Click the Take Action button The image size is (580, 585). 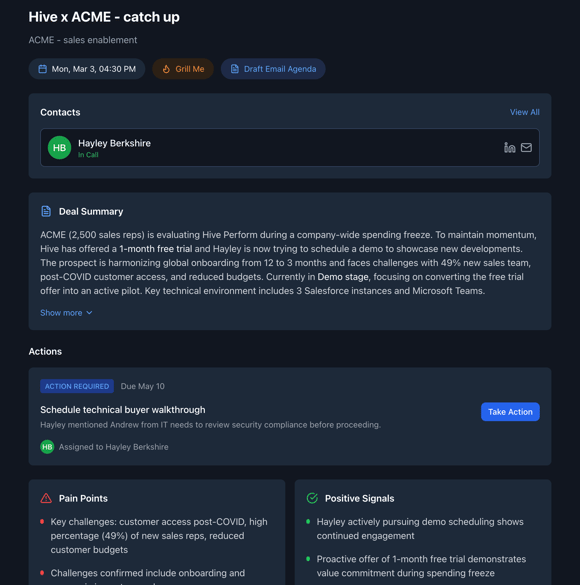tap(510, 412)
